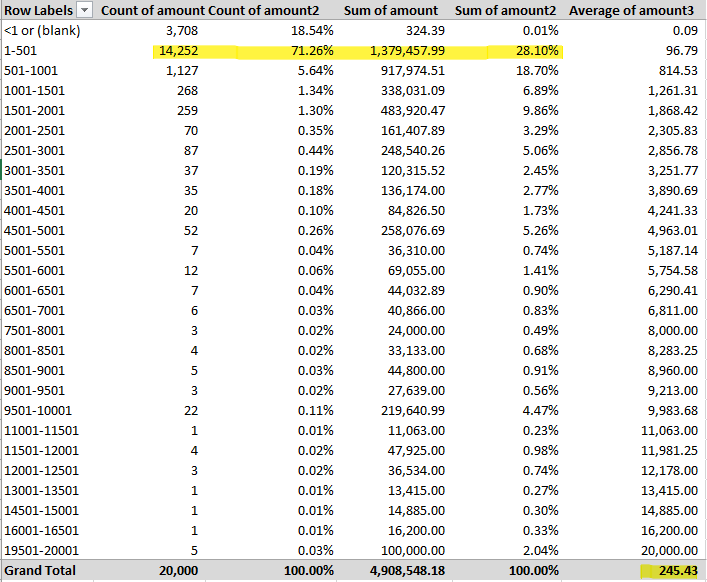The height and width of the screenshot is (582, 707).
Task: Select the 8501-9001 row label
Action: (34, 371)
